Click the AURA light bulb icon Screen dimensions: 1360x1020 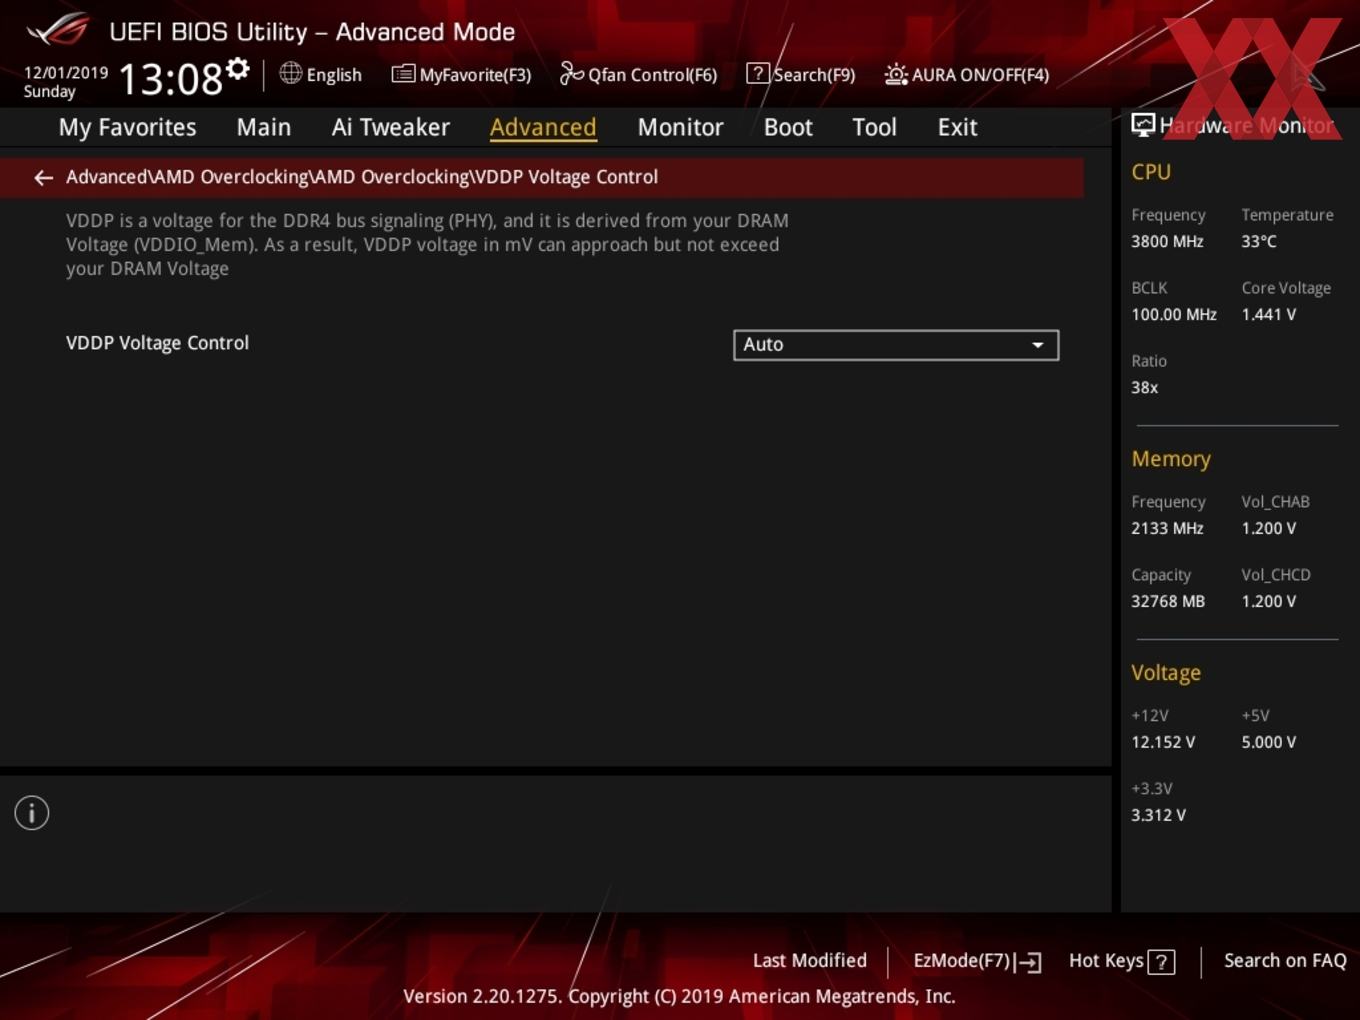pyautogui.click(x=896, y=74)
